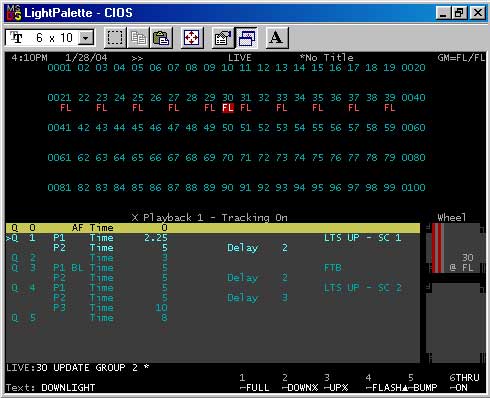Screen dimensions: 490x398
Task: Click softkey 1 FULL
Action: coord(254,383)
